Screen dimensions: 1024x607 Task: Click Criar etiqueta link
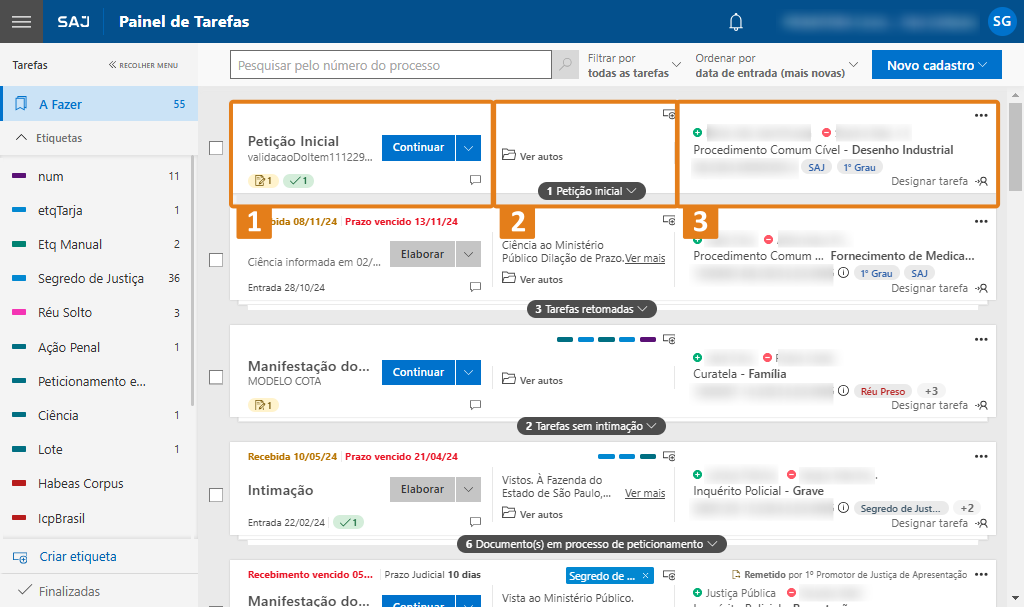tap(77, 557)
